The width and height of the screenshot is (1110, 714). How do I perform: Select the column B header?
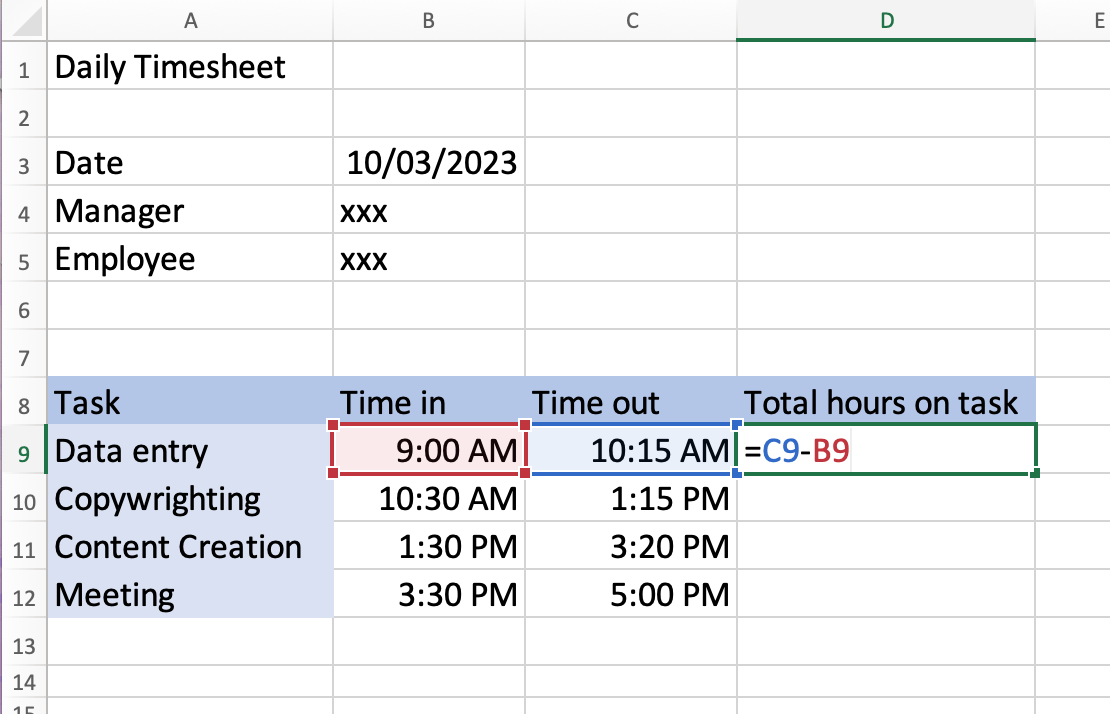pyautogui.click(x=428, y=20)
